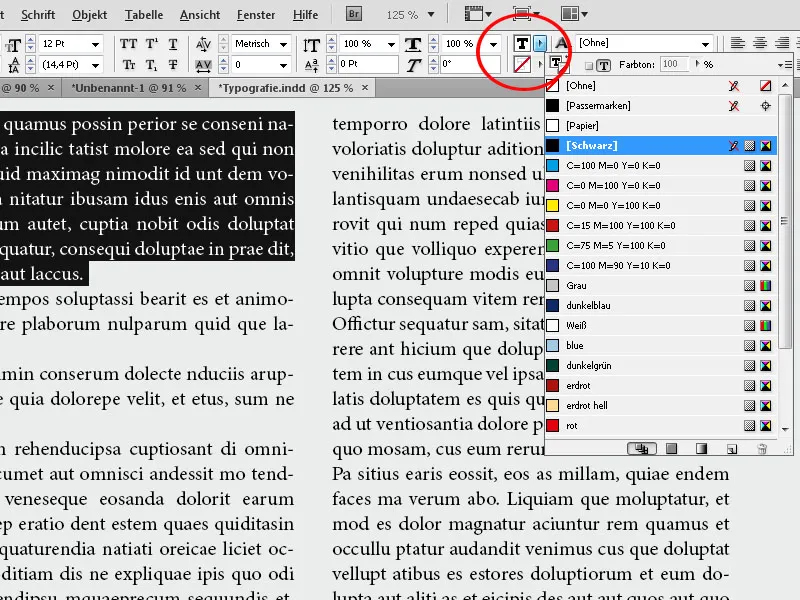
Task: Center align text icon
Action: click(x=760, y=43)
